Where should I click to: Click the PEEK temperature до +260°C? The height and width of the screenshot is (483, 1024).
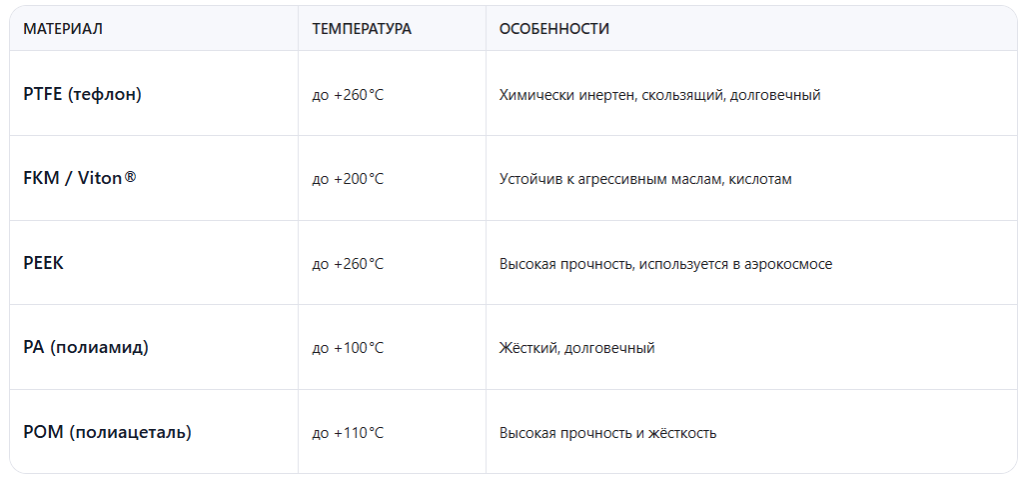click(348, 264)
